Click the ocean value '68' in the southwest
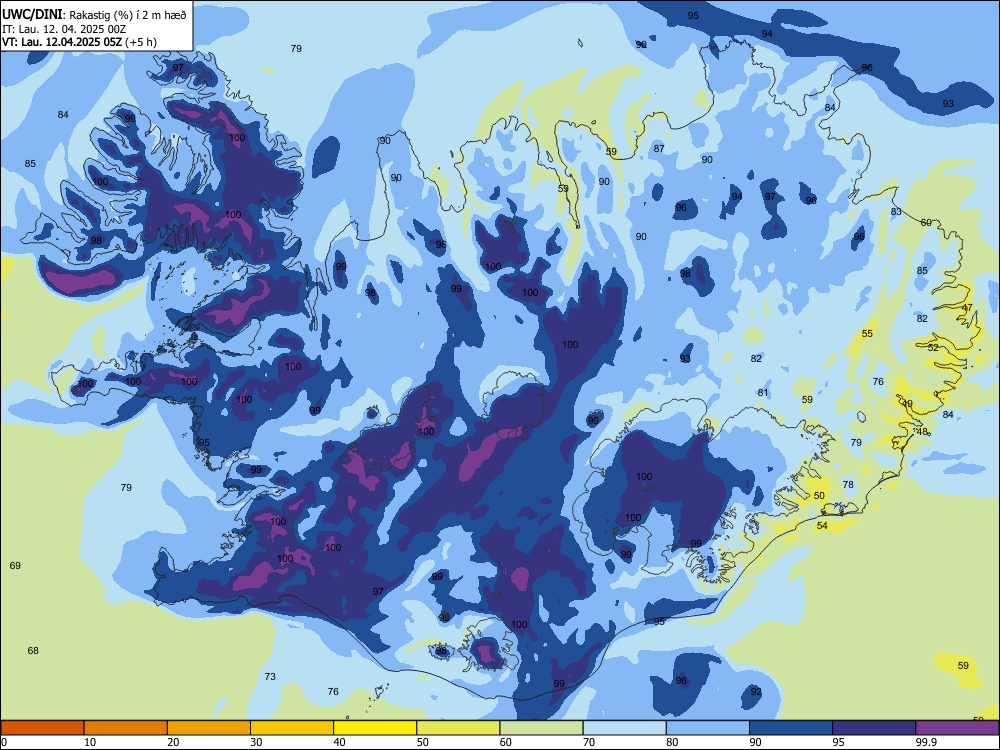The image size is (1000, 750). point(33,651)
